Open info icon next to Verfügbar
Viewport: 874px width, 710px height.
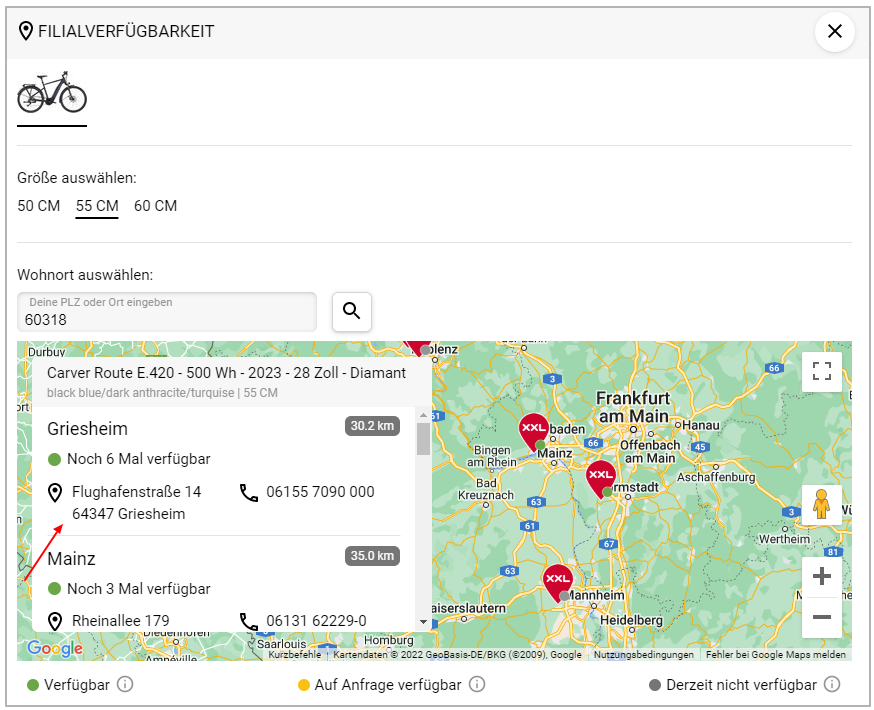click(x=125, y=684)
